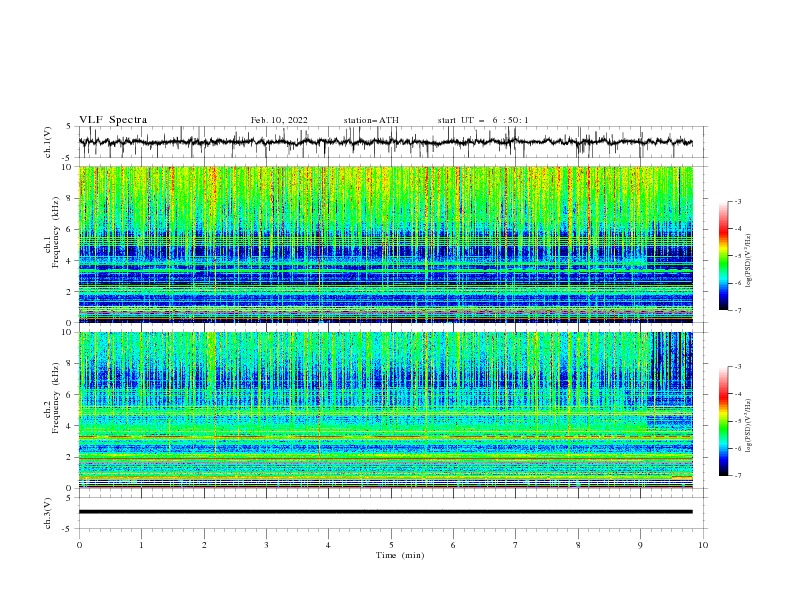This screenshot has width=792, height=612.
Task: Click time axis tick label '0'
Action: [79, 545]
